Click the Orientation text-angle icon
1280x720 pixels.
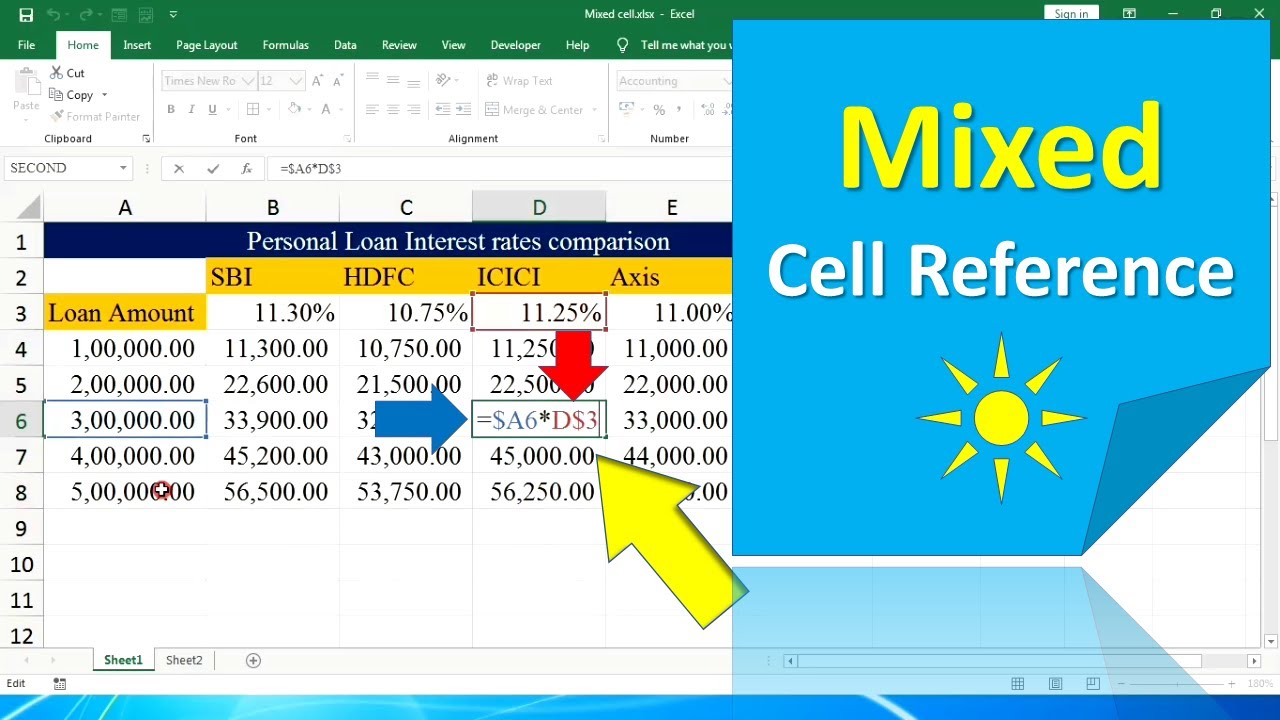tap(445, 81)
